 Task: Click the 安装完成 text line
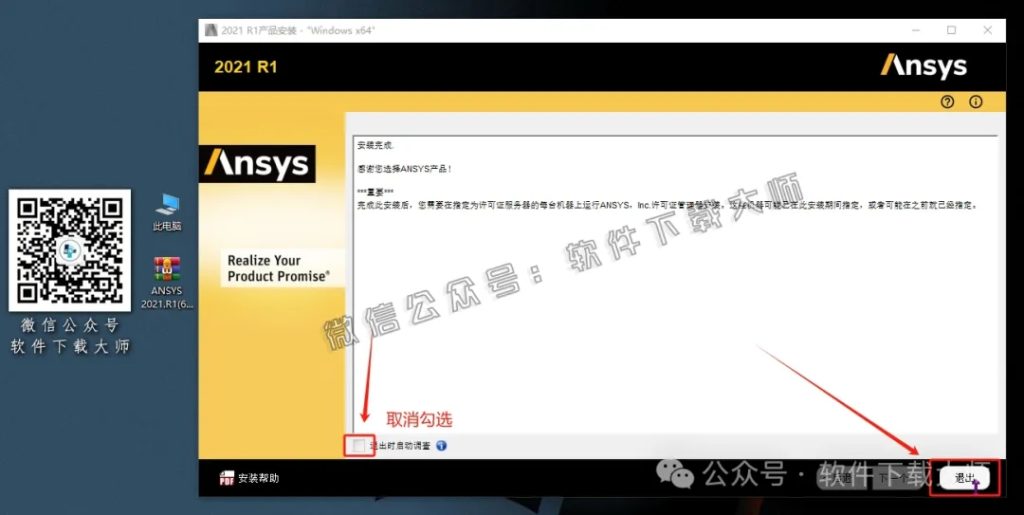click(x=376, y=145)
